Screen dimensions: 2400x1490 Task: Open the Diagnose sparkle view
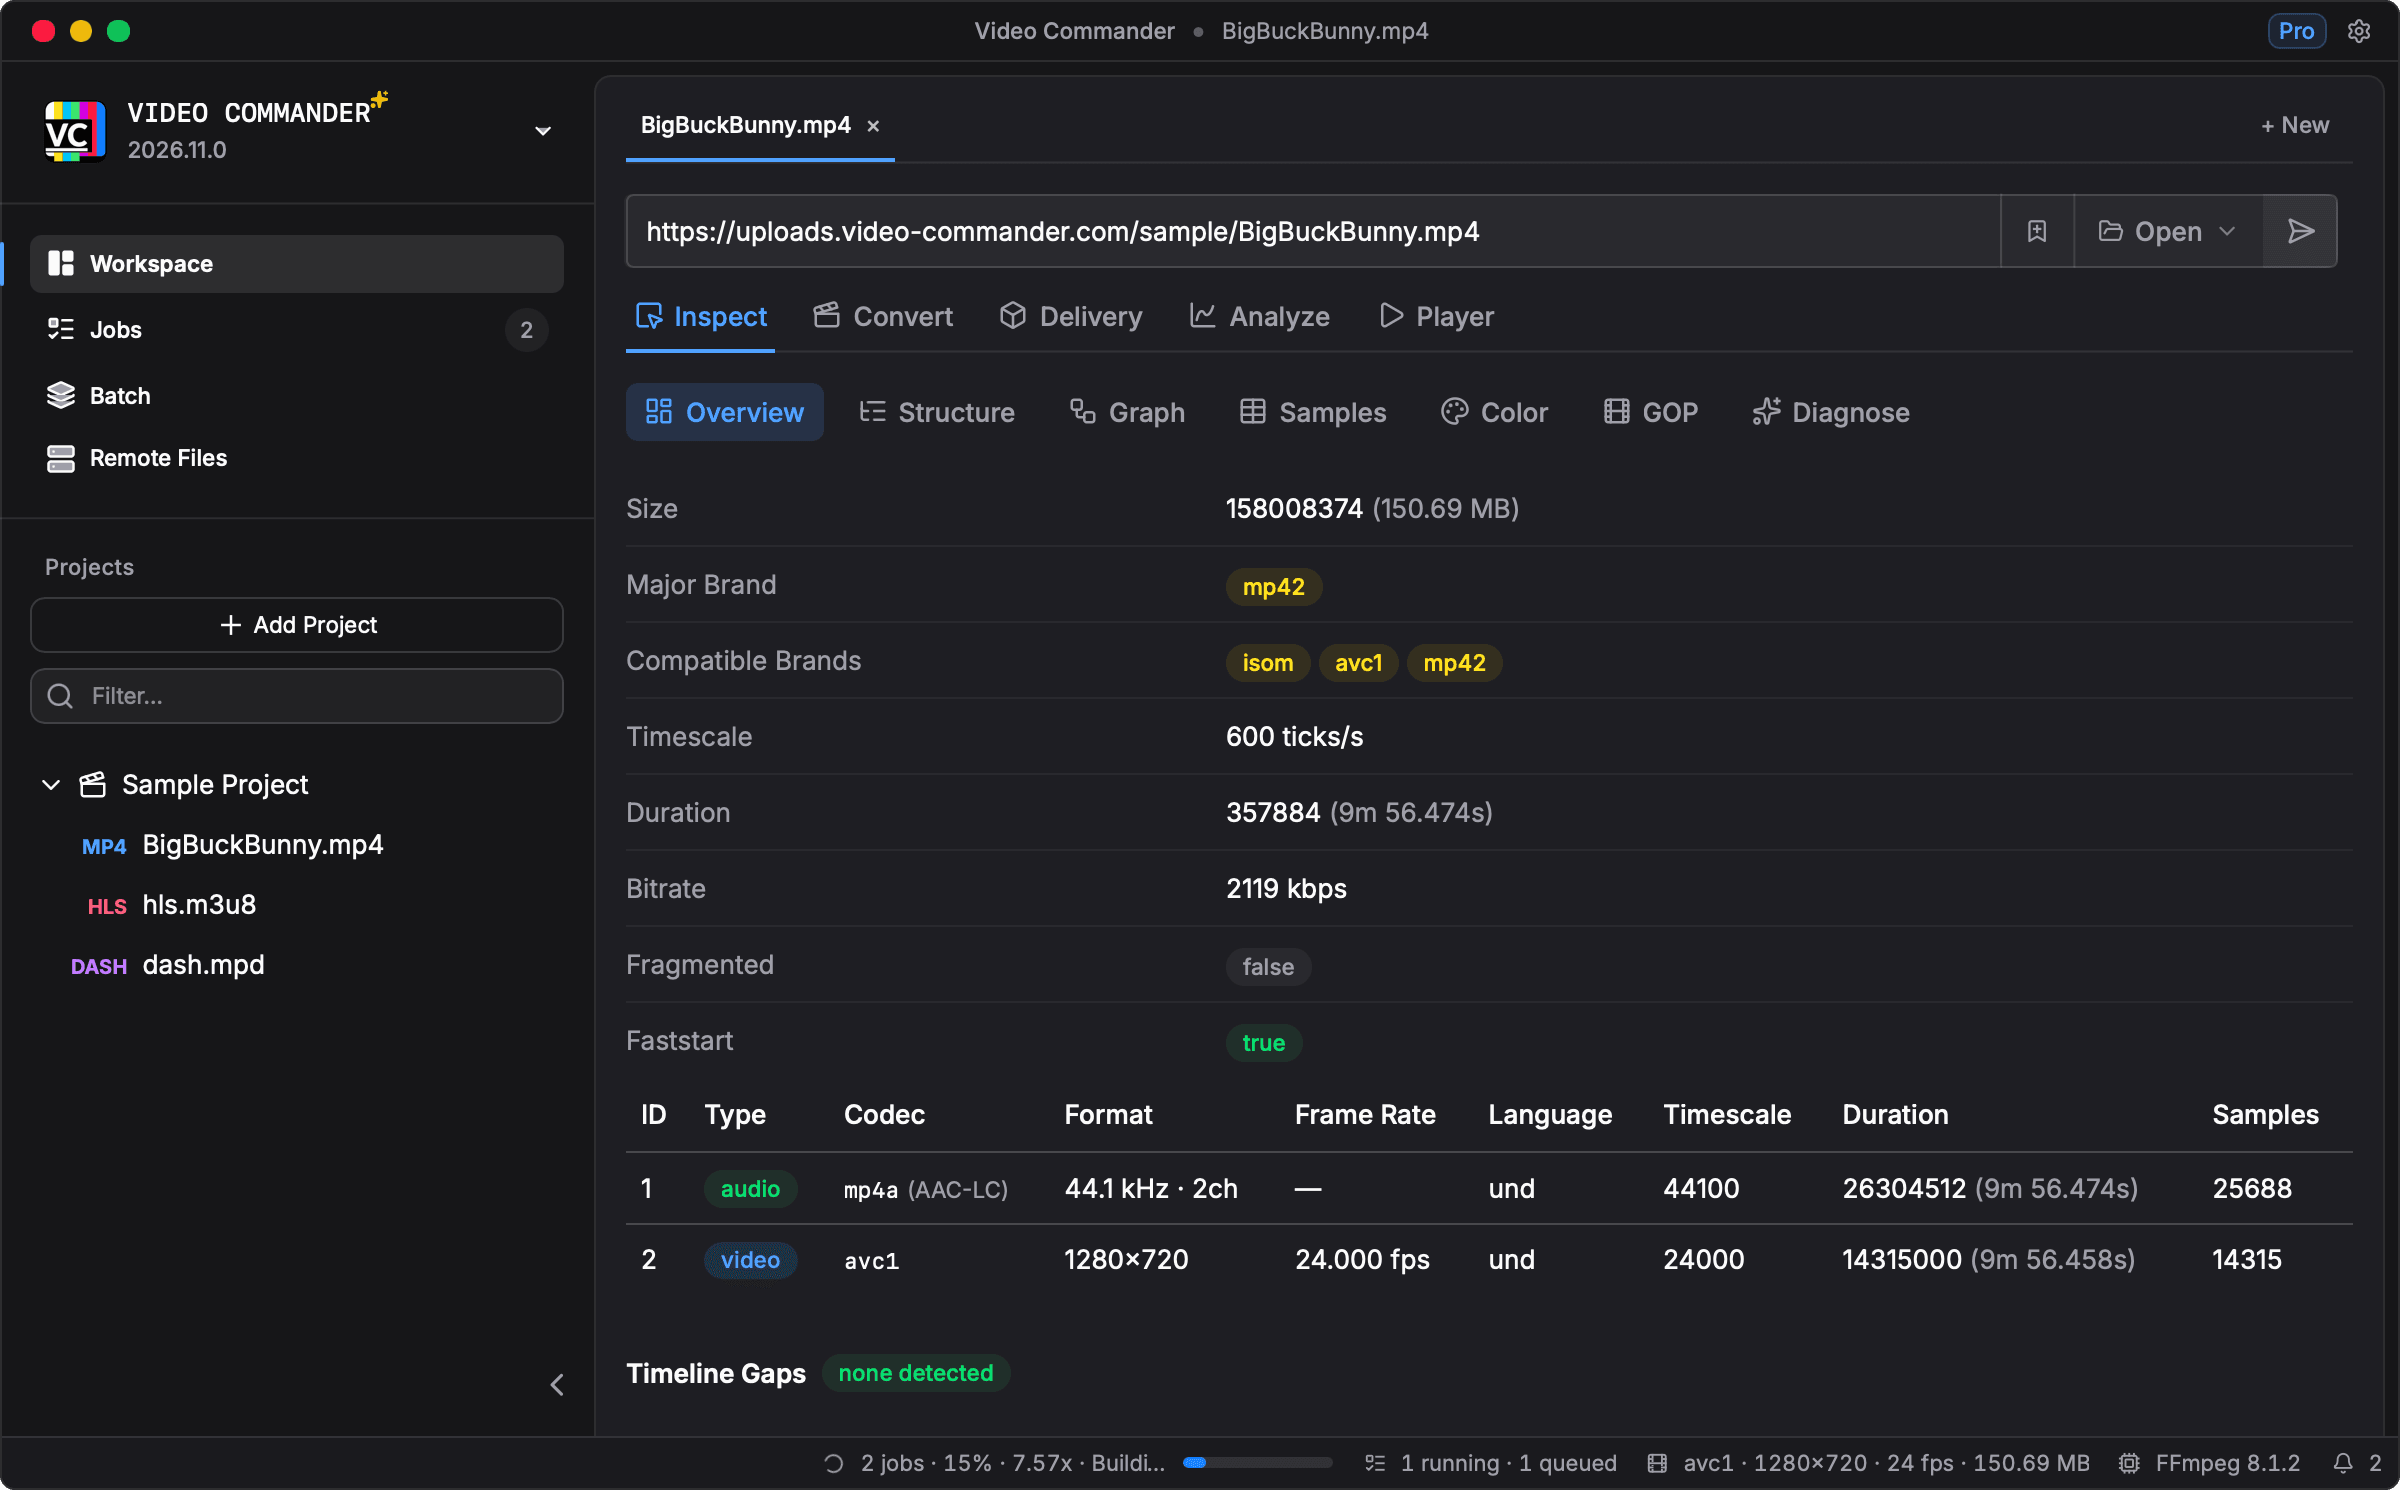pos(1830,412)
